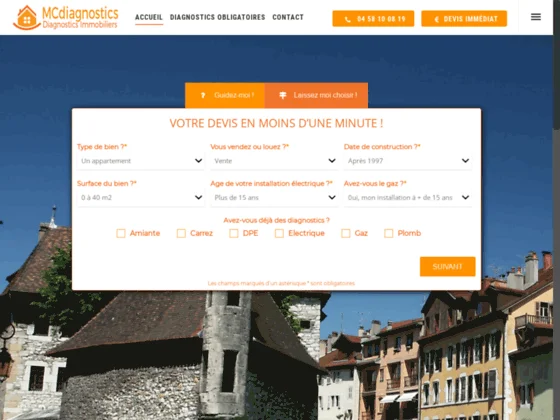
Task: Tick the DPE checkbox
Action: [234, 233]
